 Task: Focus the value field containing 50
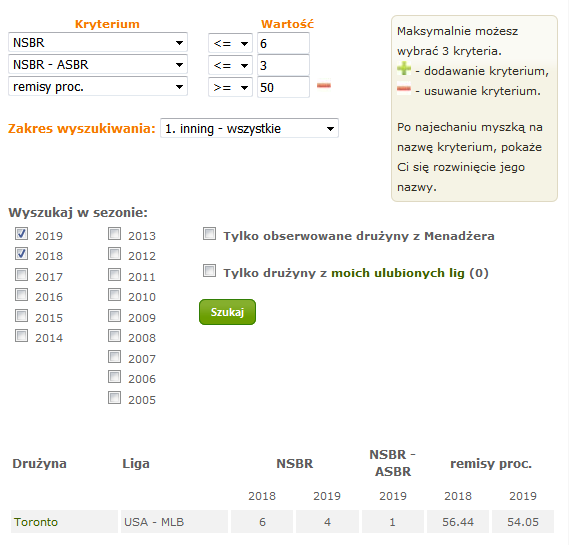click(283, 87)
